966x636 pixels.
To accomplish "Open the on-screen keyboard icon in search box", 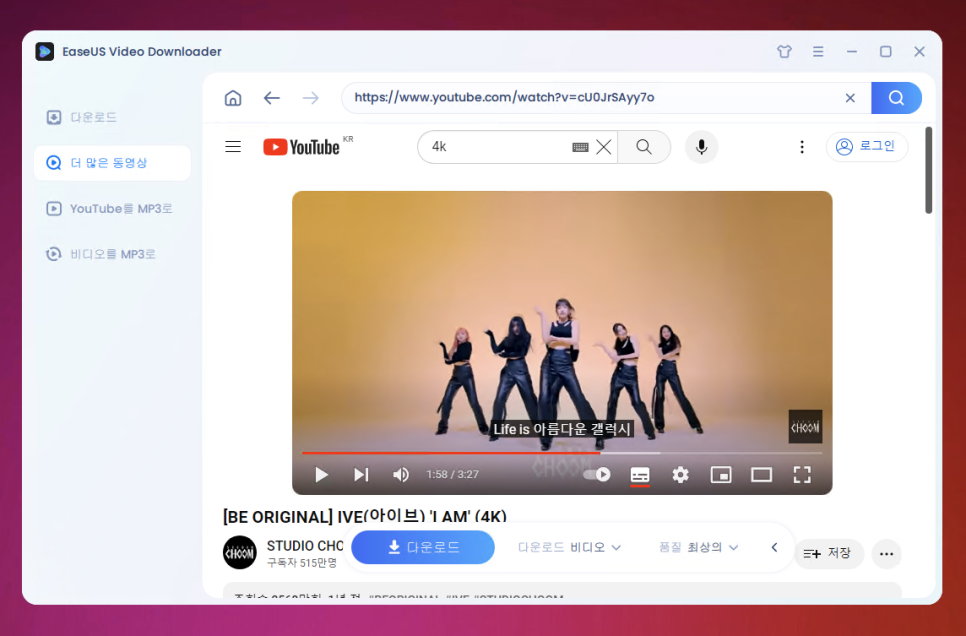I will pos(580,147).
